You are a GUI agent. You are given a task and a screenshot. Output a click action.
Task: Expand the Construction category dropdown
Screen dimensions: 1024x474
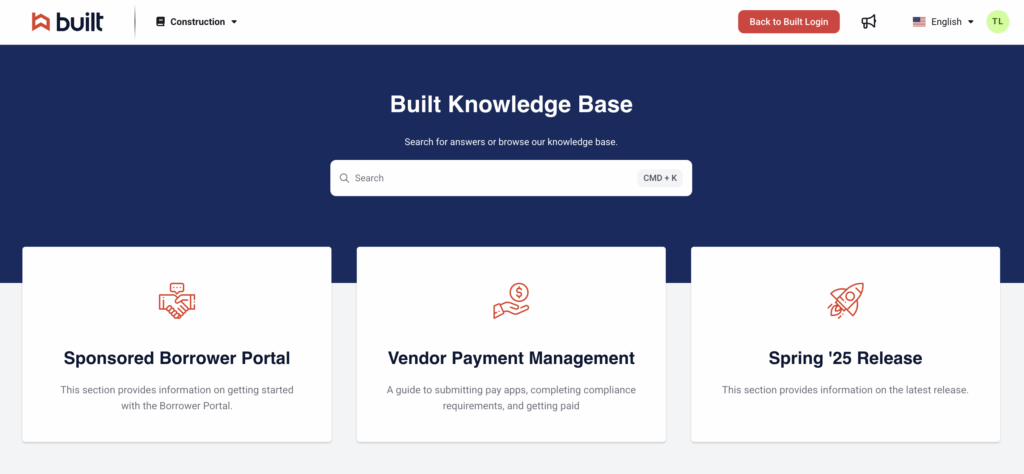tap(197, 22)
